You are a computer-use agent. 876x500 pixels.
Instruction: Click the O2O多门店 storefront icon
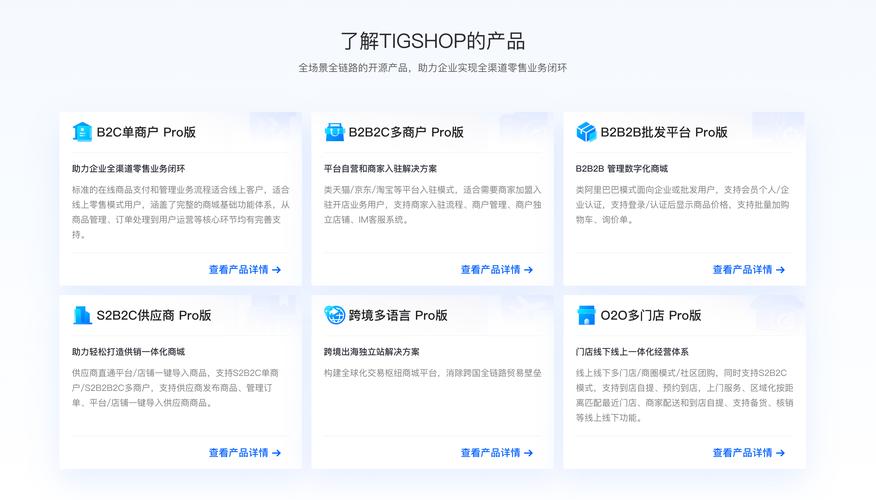coord(586,315)
